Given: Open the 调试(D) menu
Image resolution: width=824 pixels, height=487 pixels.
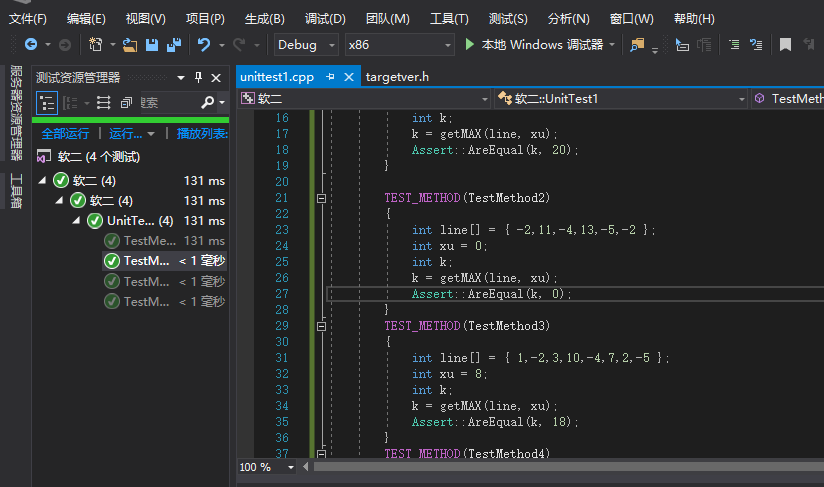Looking at the screenshot, I should click(x=324, y=19).
